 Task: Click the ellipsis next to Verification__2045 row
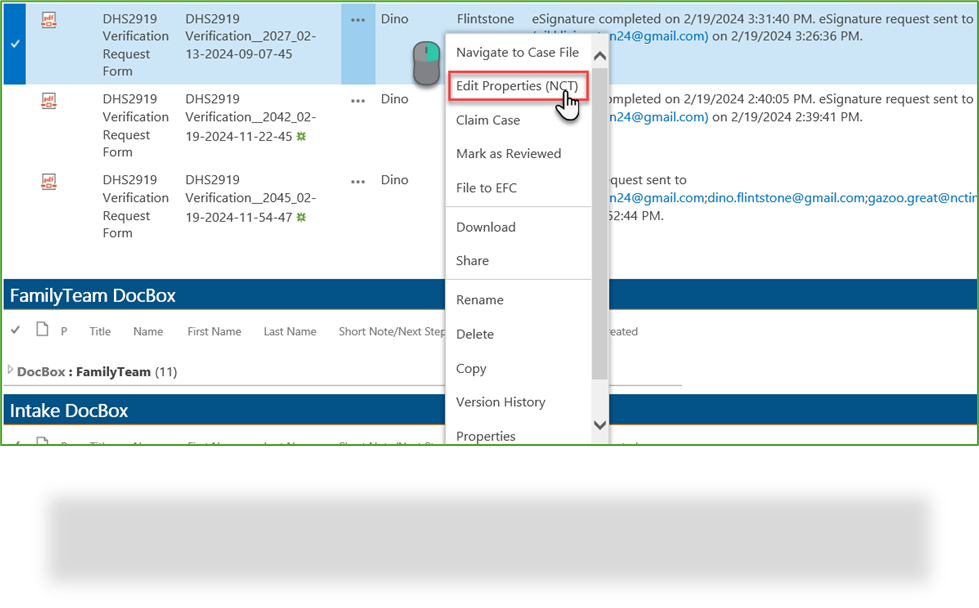tap(357, 179)
